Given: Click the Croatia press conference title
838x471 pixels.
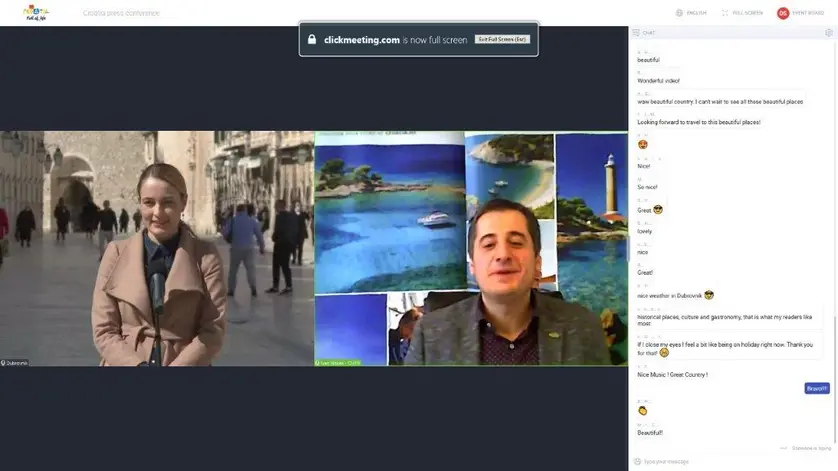Looking at the screenshot, I should click(121, 13).
